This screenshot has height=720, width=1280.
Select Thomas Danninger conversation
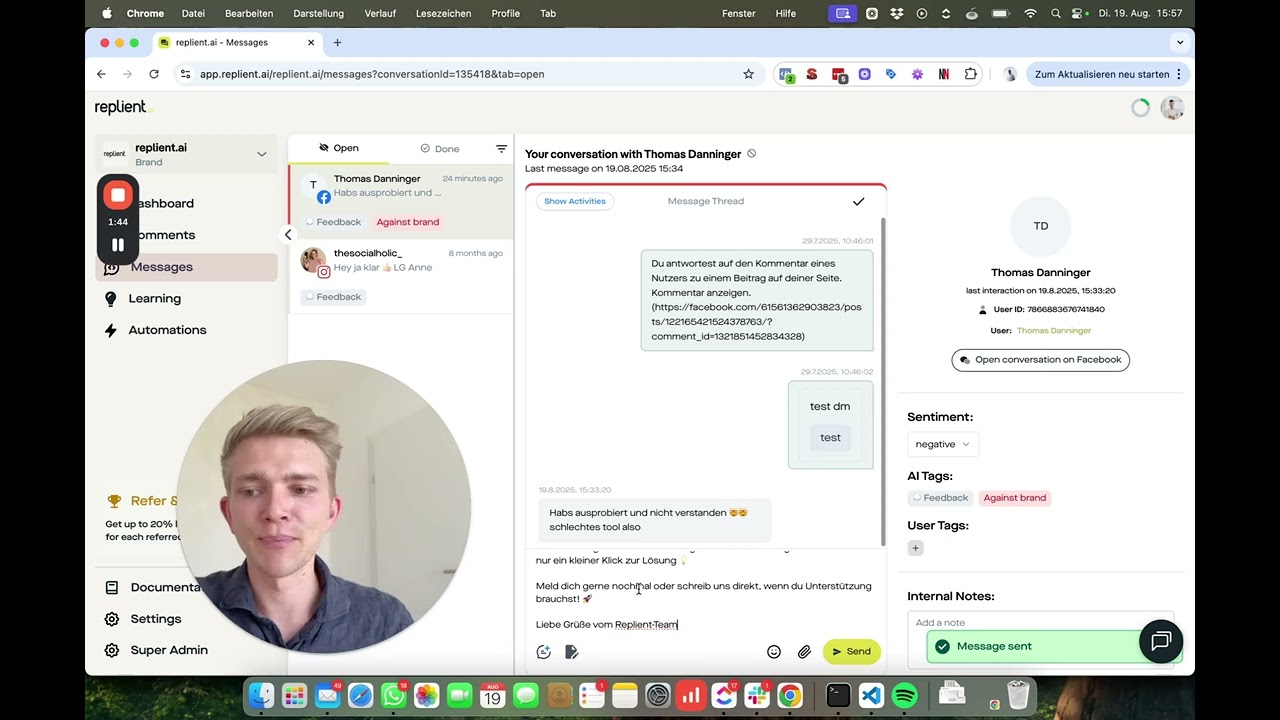click(x=401, y=202)
